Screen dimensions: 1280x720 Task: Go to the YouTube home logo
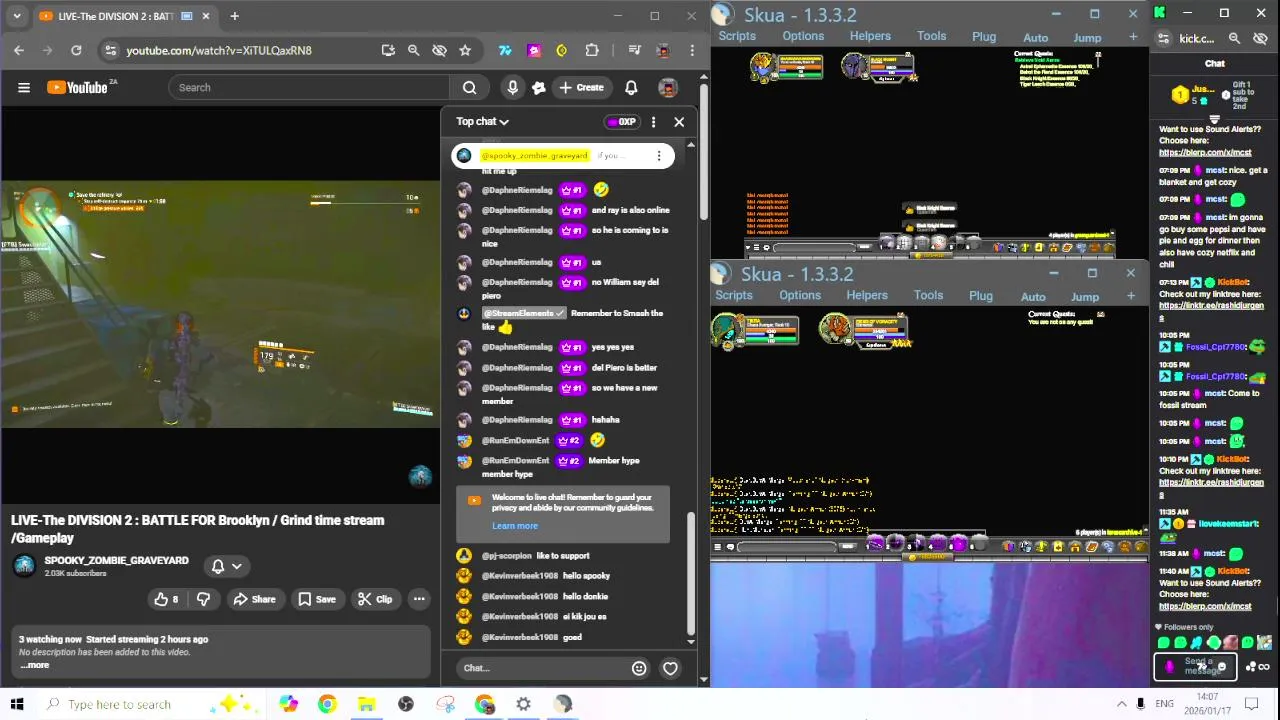(80, 87)
